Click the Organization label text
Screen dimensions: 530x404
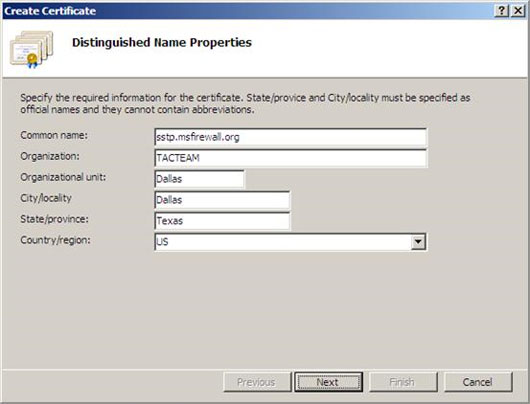click(x=50, y=156)
